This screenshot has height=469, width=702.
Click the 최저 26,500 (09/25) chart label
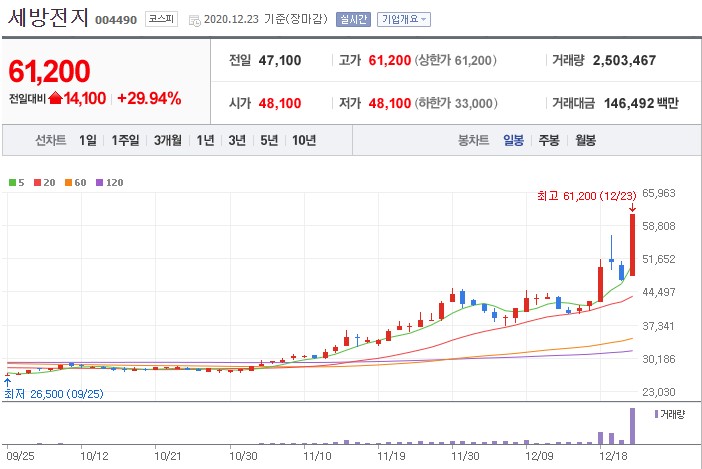[54, 394]
